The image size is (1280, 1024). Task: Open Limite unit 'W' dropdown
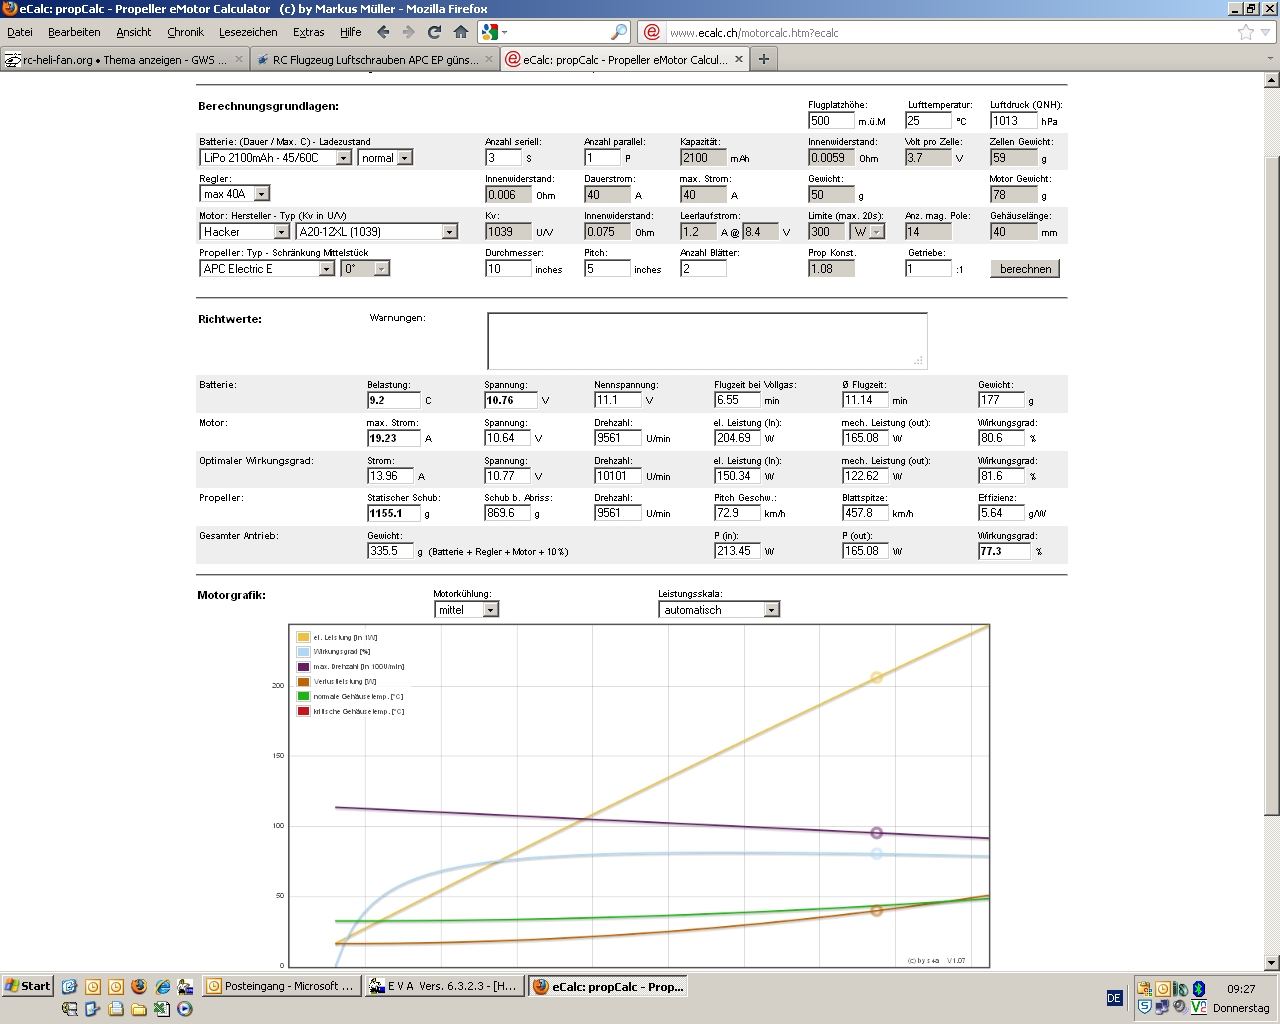click(867, 232)
